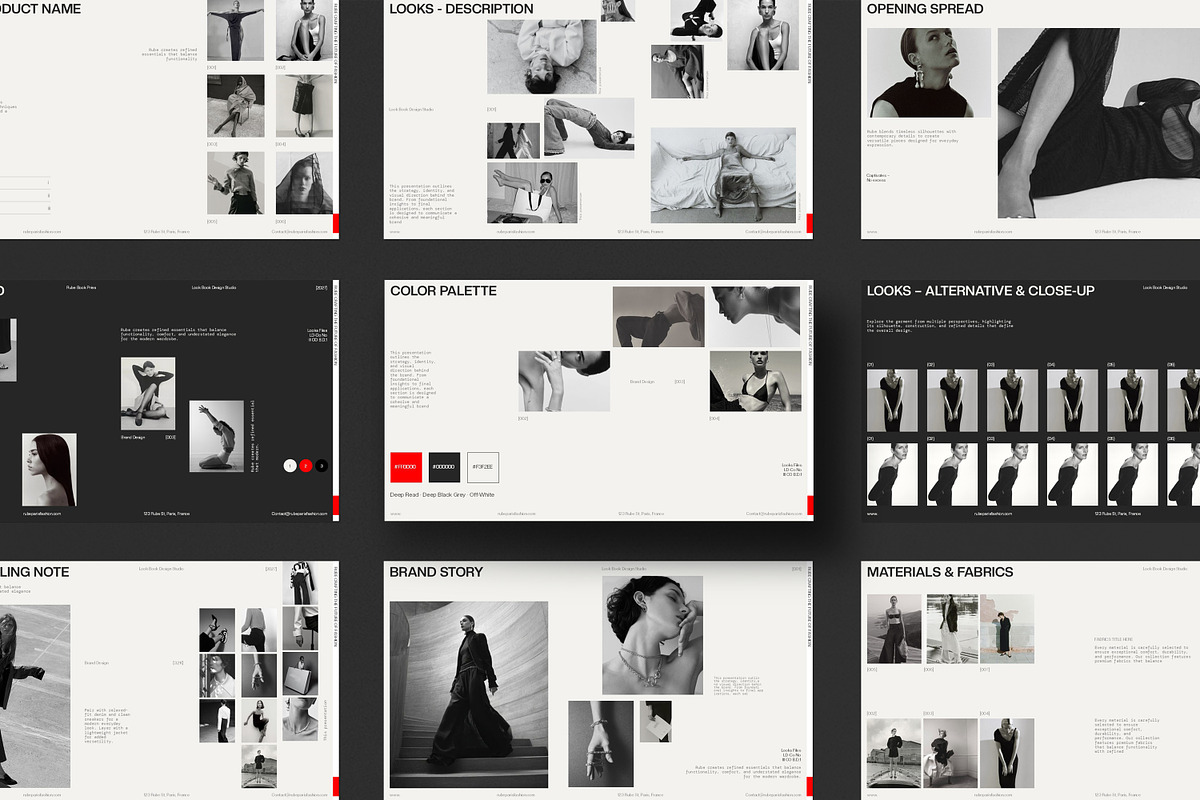Screen dimensions: 1200x800
Task: Select the woman arching in jeans photo in Looks Description
Action: (589, 128)
